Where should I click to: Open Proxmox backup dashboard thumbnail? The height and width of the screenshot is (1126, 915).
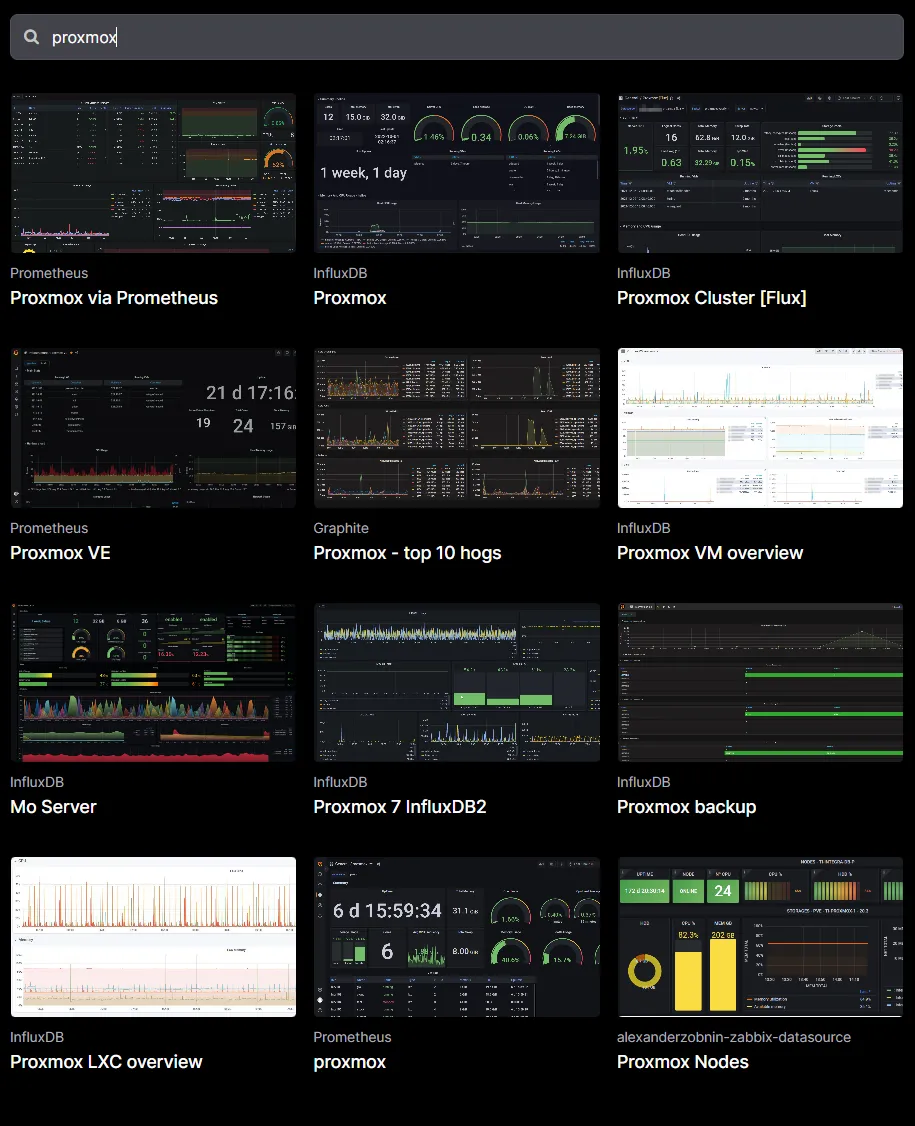(760, 682)
